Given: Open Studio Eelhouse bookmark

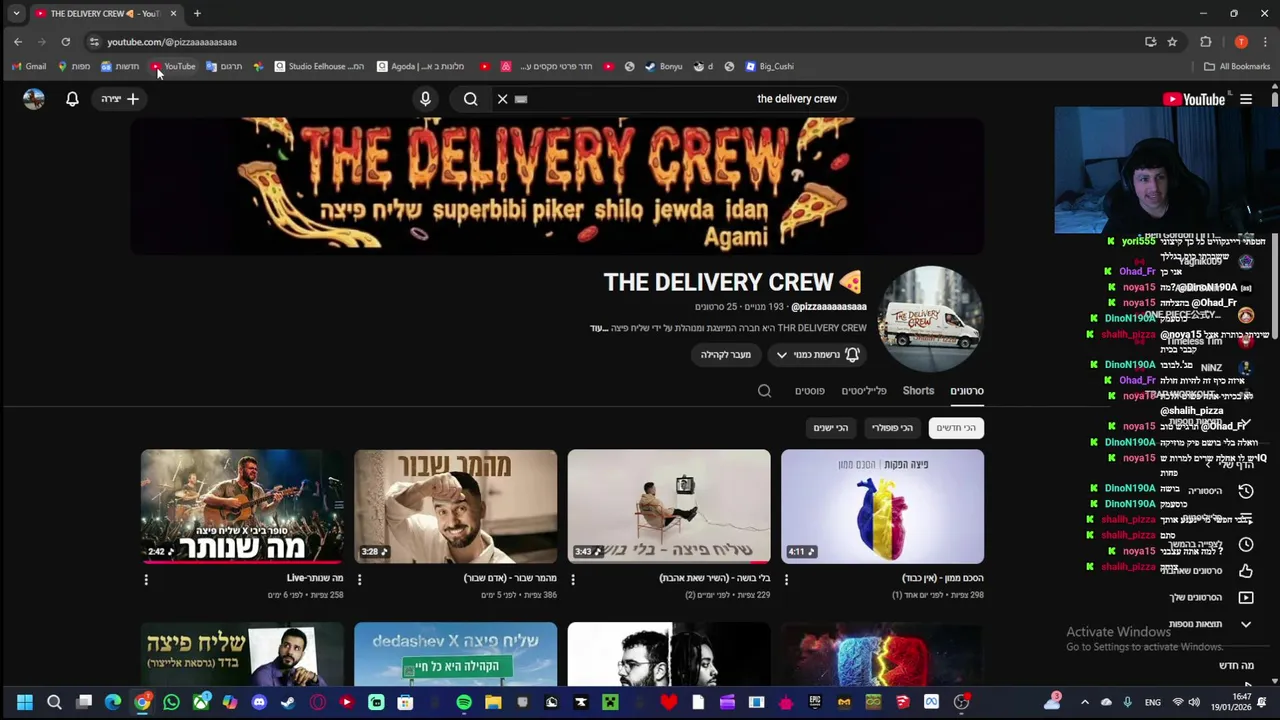Looking at the screenshot, I should 319,66.
